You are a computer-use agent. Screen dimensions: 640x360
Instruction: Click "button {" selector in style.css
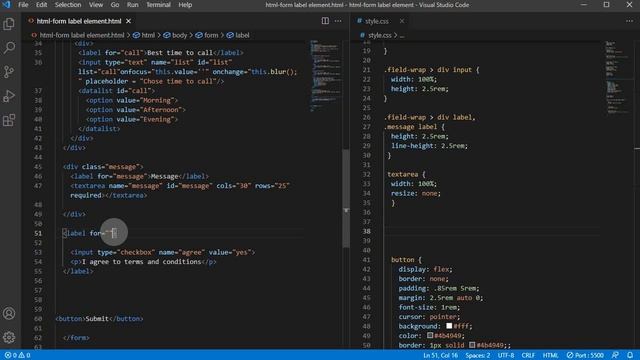pyautogui.click(x=406, y=260)
